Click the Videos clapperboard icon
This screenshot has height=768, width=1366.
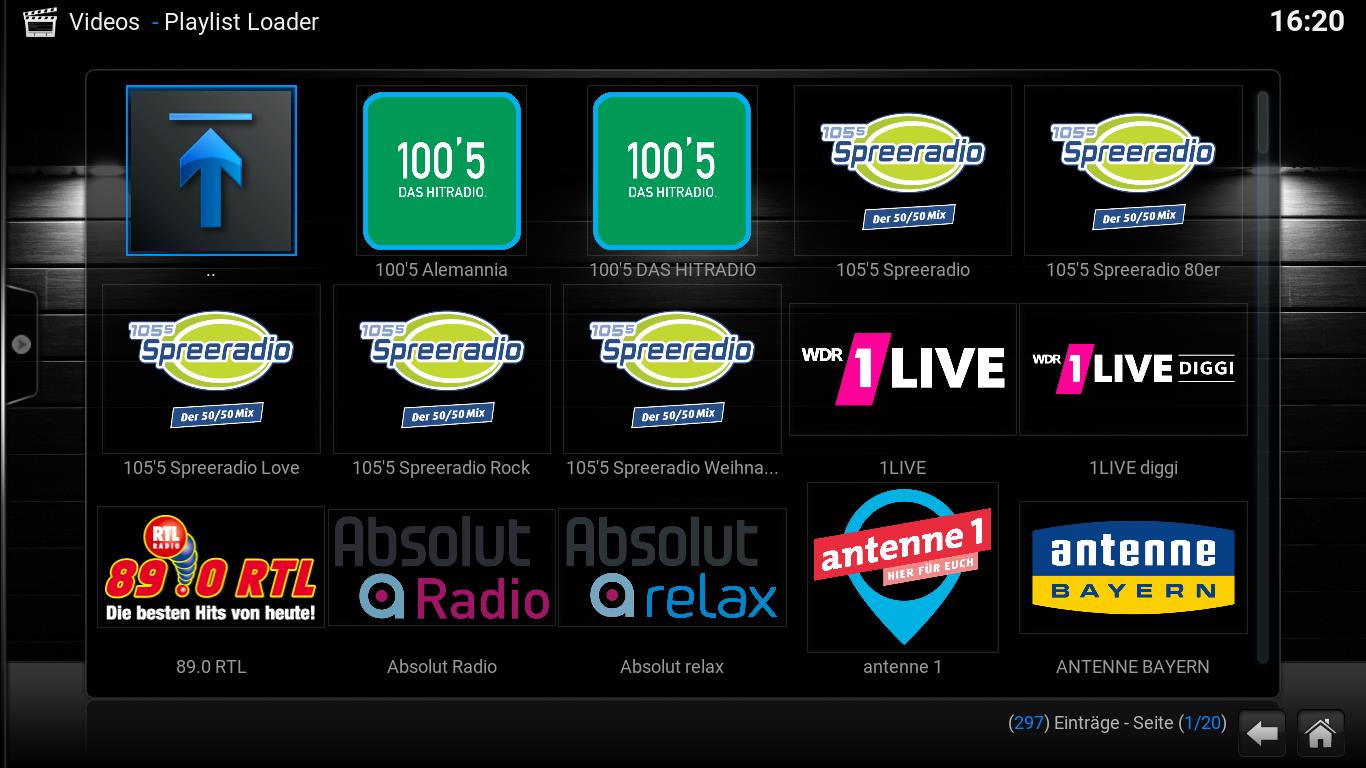click(40, 22)
